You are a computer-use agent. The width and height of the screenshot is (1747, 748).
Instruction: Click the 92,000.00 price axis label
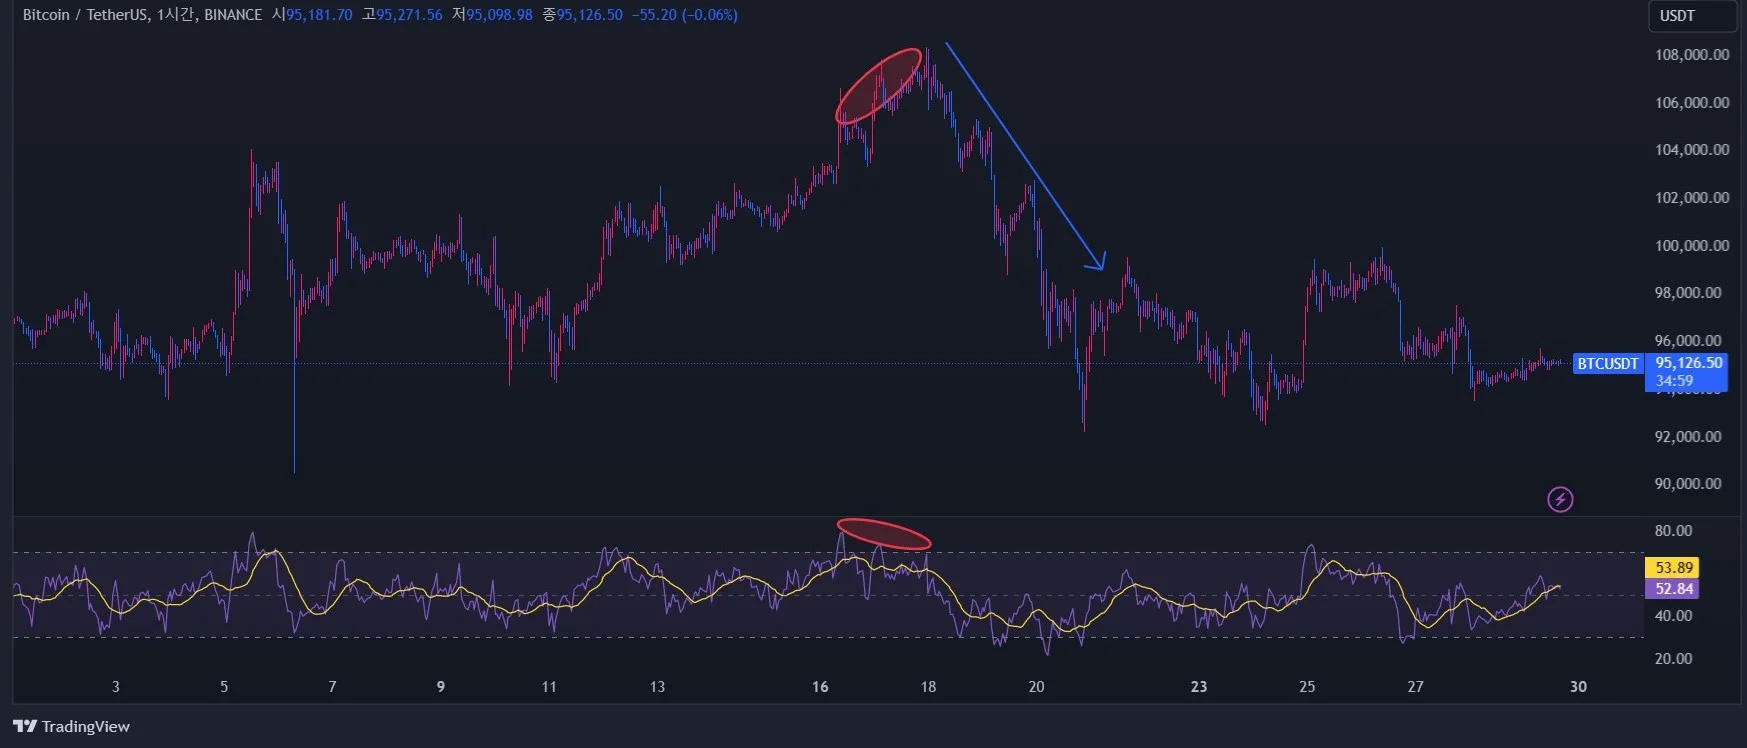tap(1688, 437)
